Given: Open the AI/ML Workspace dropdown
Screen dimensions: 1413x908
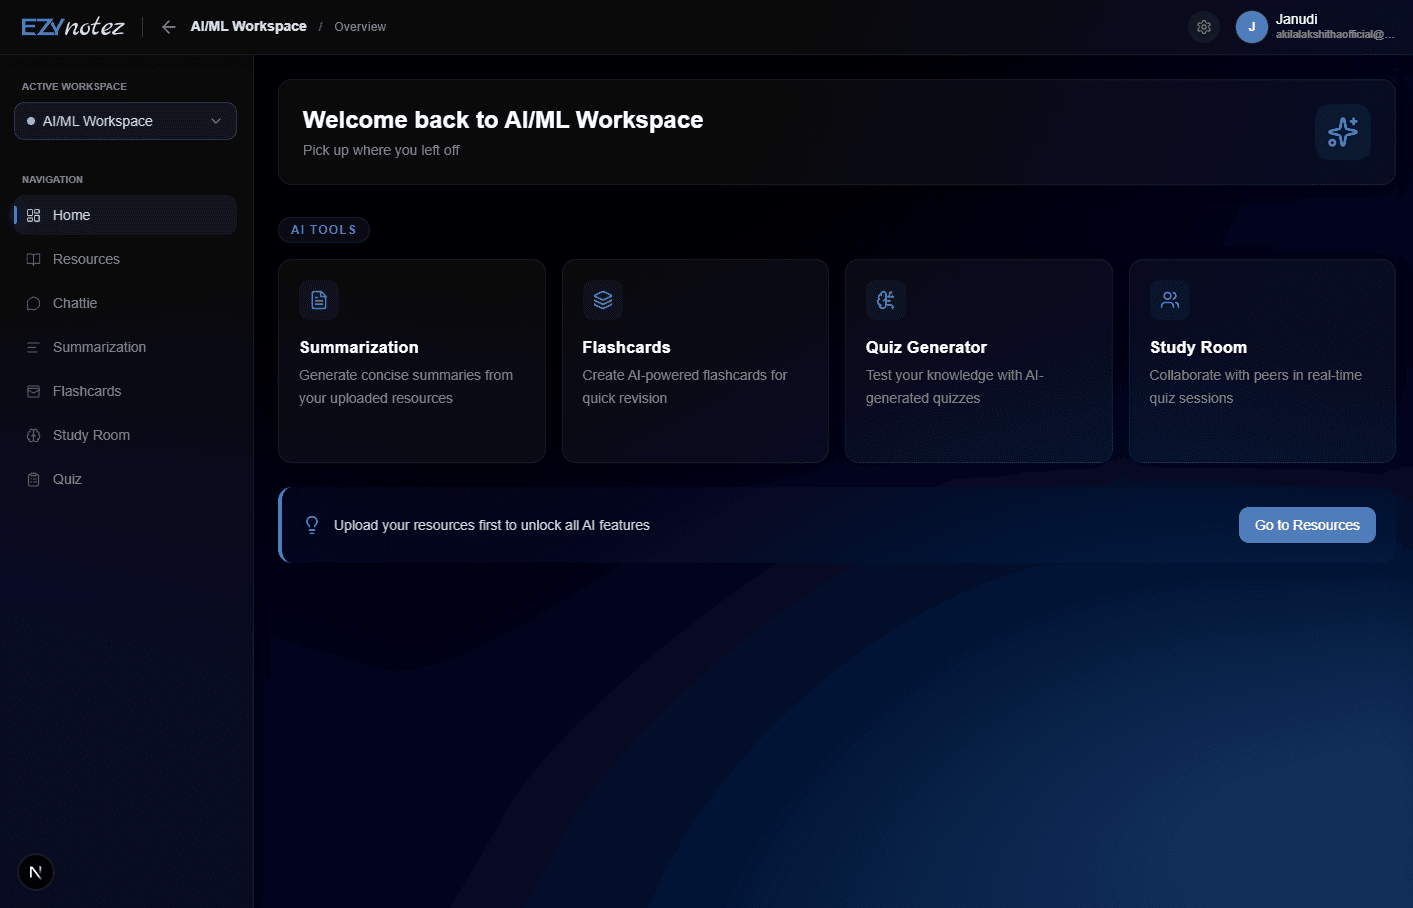Looking at the screenshot, I should tap(125, 121).
